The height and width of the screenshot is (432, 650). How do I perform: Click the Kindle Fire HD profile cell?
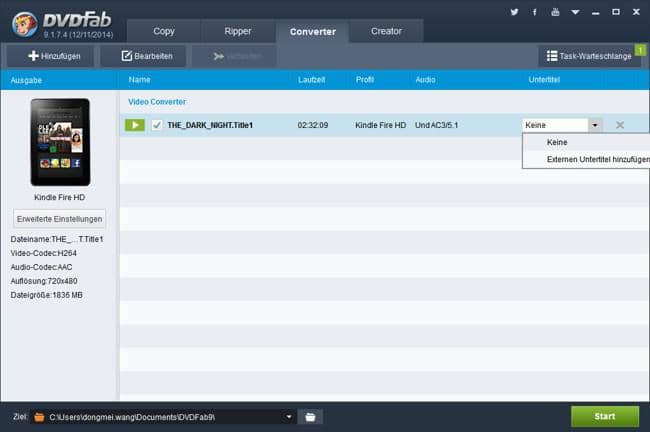coord(380,125)
